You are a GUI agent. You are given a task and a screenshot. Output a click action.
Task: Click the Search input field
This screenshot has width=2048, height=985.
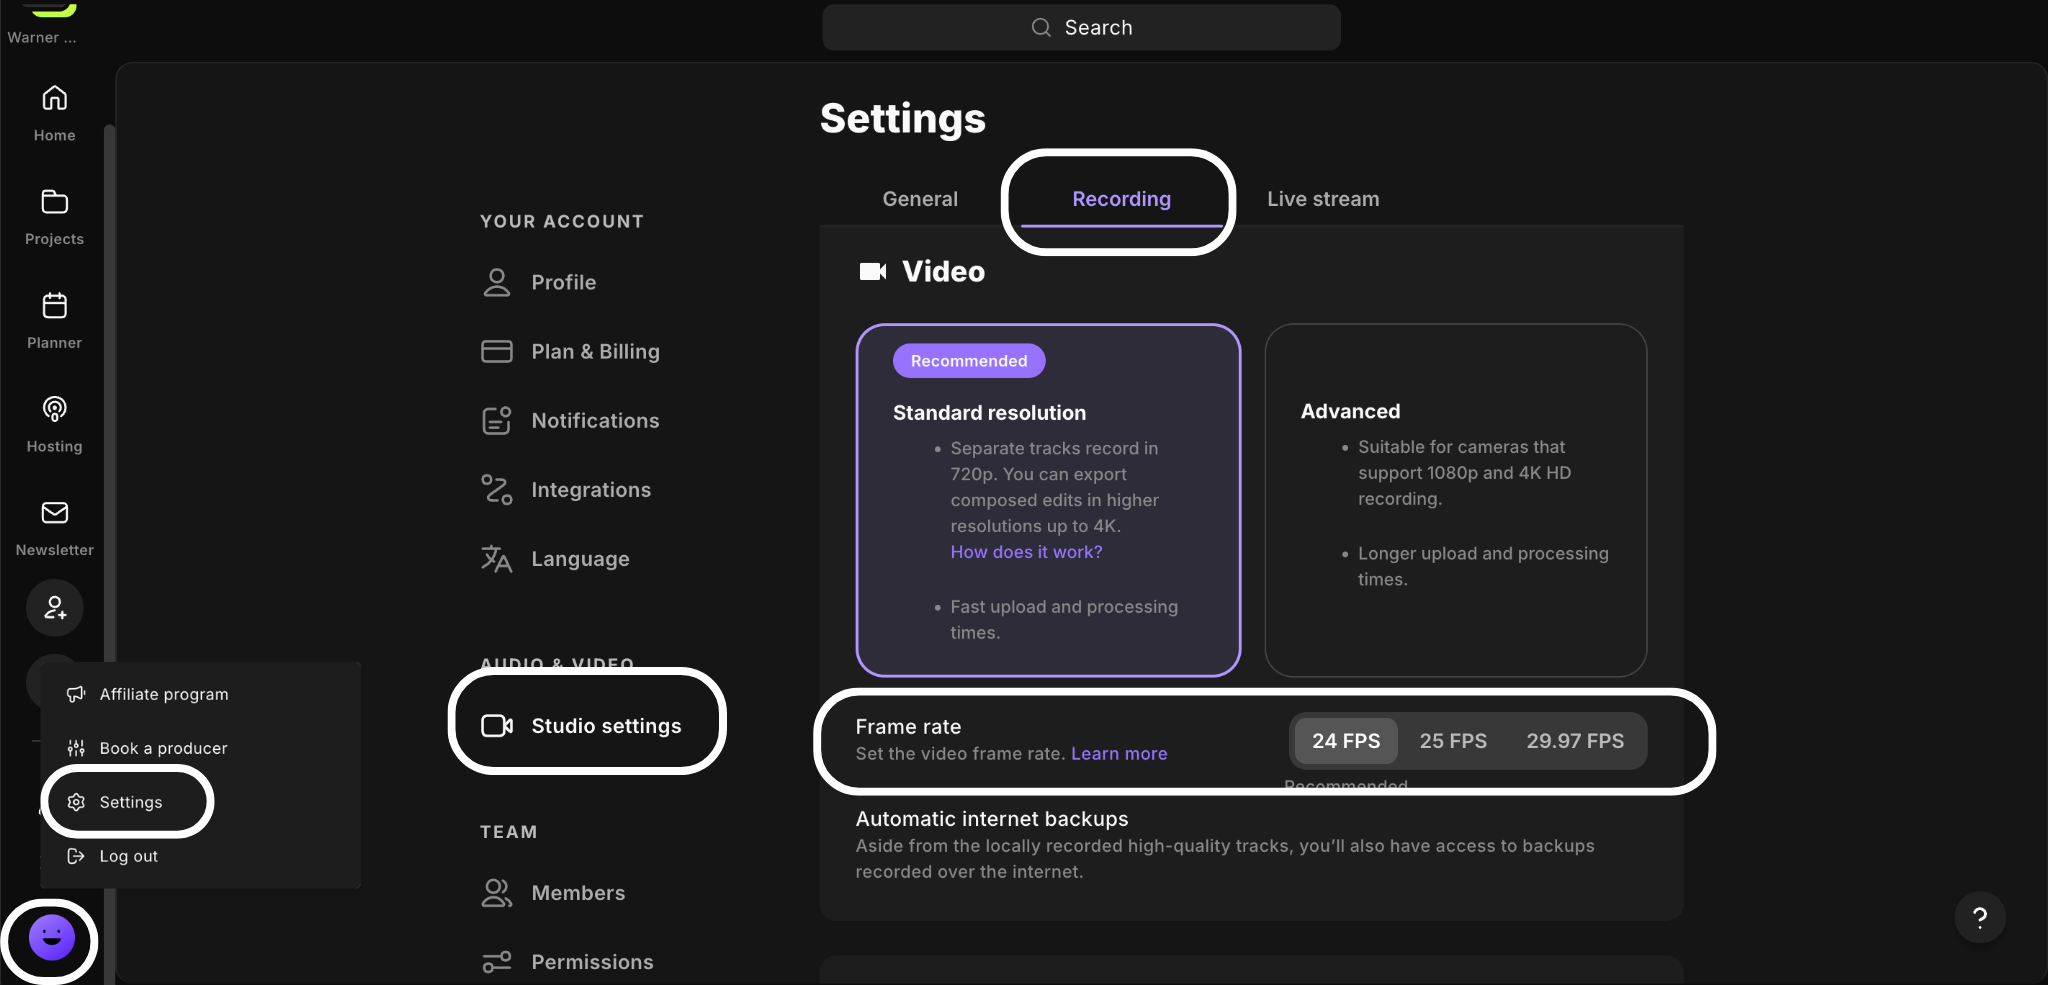click(1081, 27)
